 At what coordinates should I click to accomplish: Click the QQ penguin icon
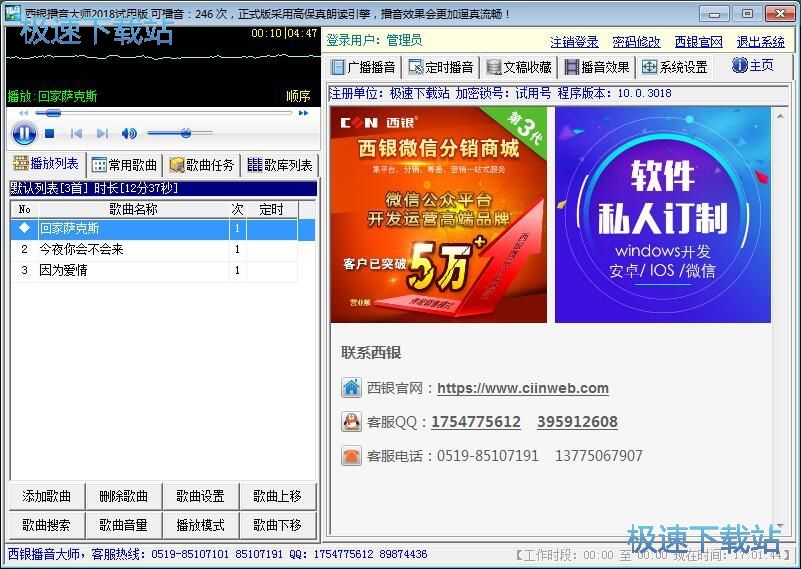pos(351,422)
